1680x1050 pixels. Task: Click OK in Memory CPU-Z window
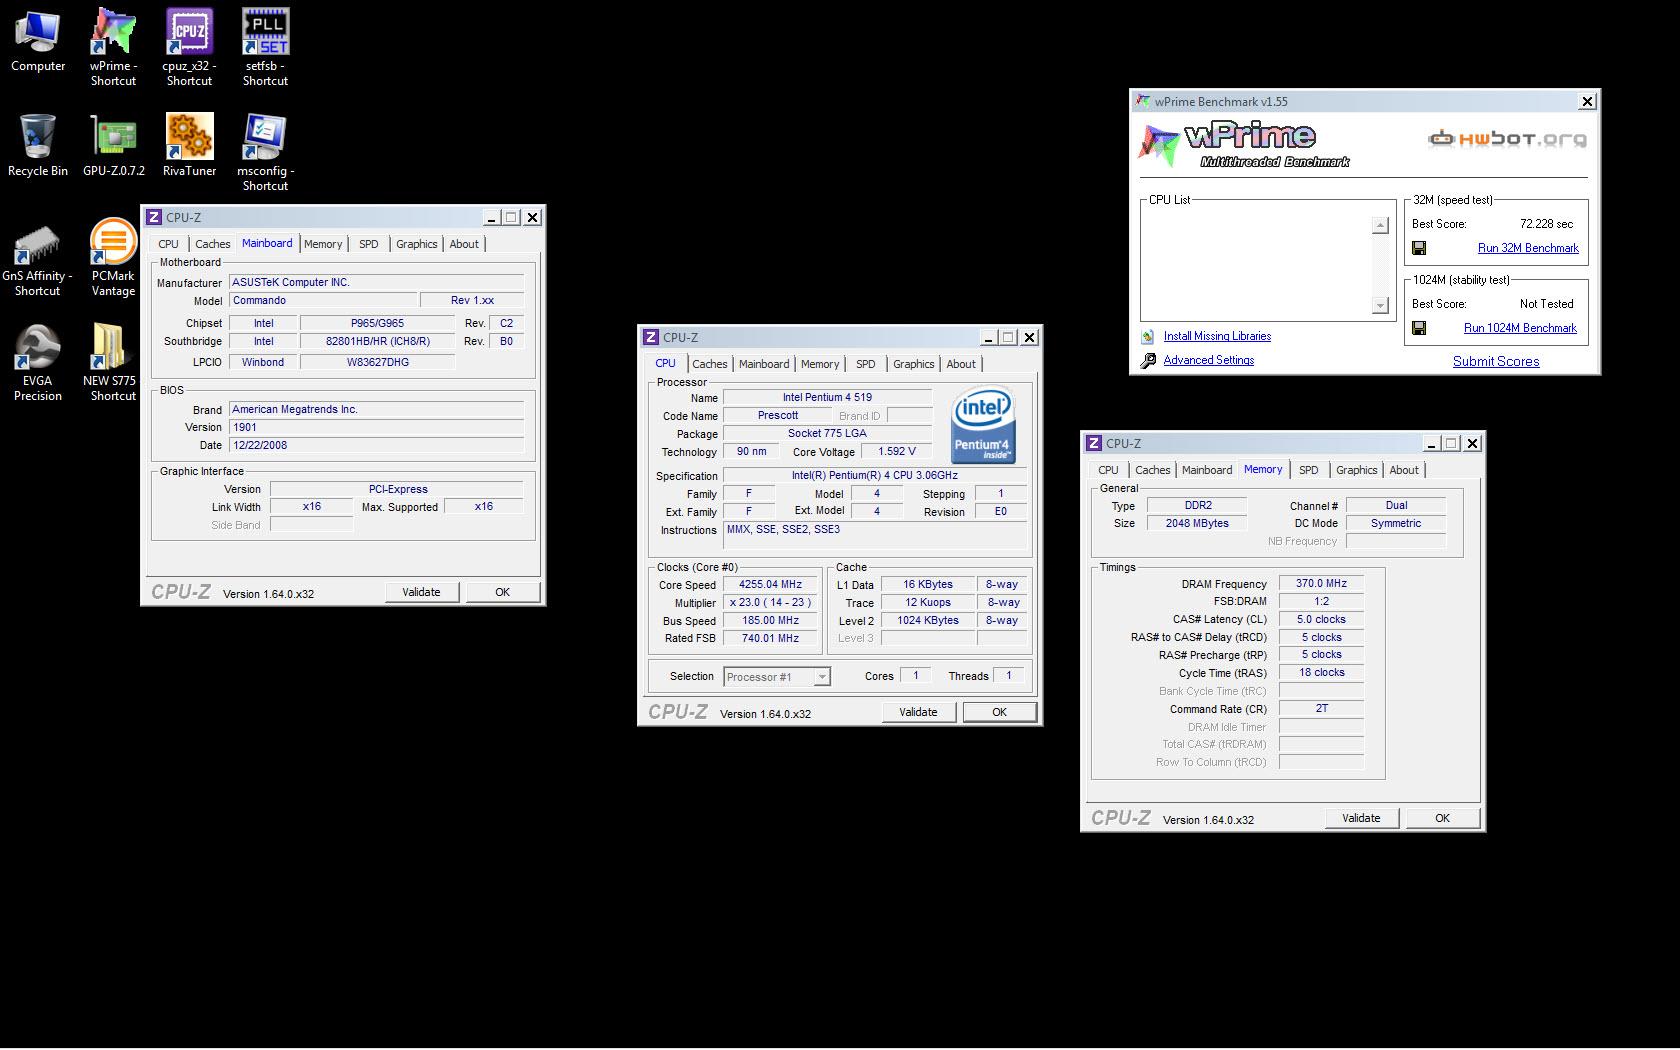point(1442,818)
